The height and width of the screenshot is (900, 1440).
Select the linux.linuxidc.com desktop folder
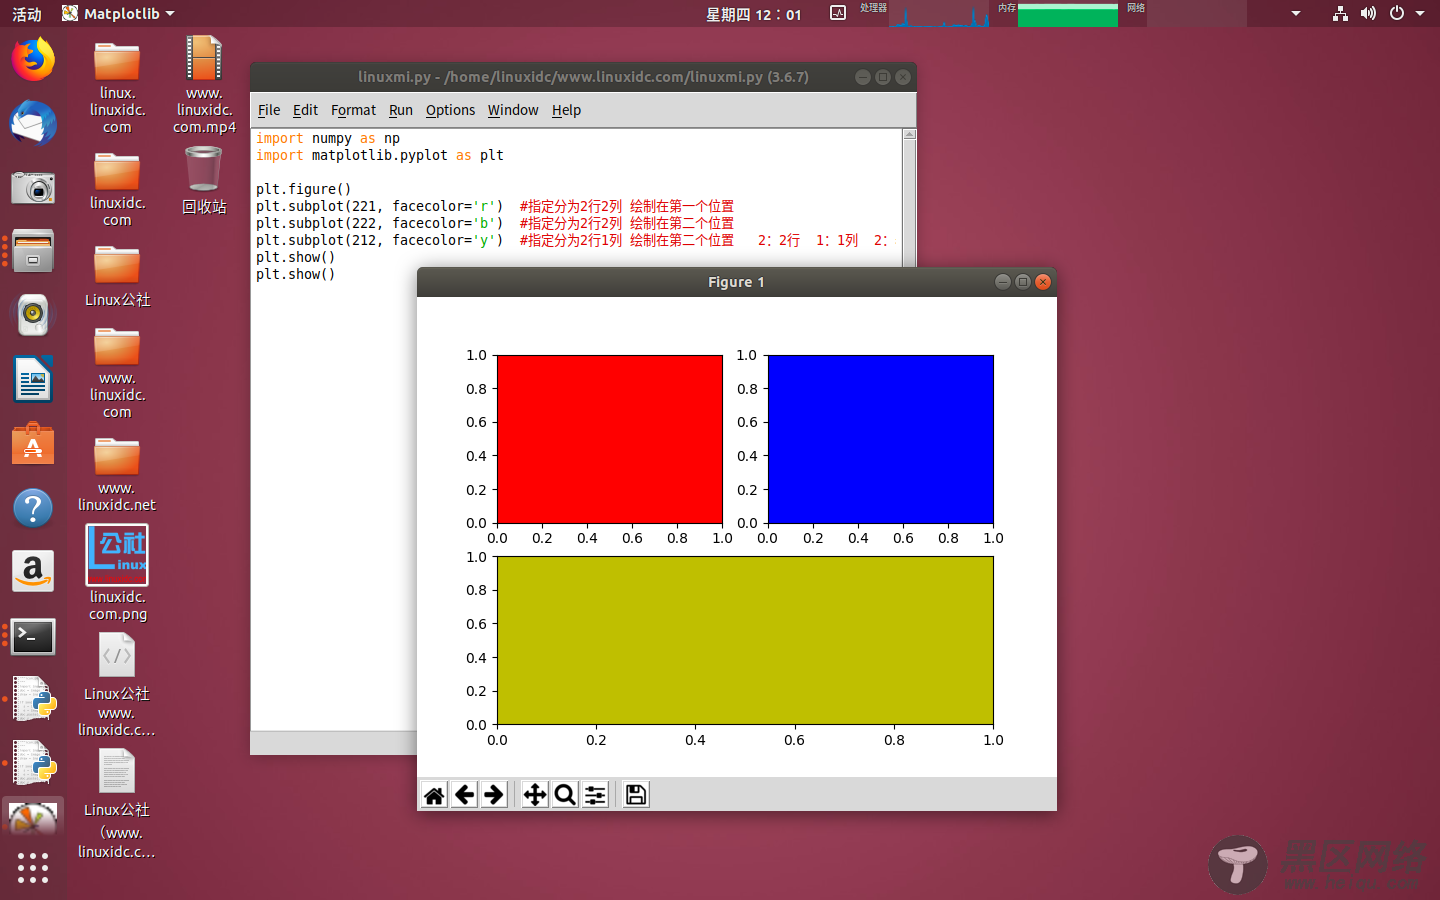117,88
